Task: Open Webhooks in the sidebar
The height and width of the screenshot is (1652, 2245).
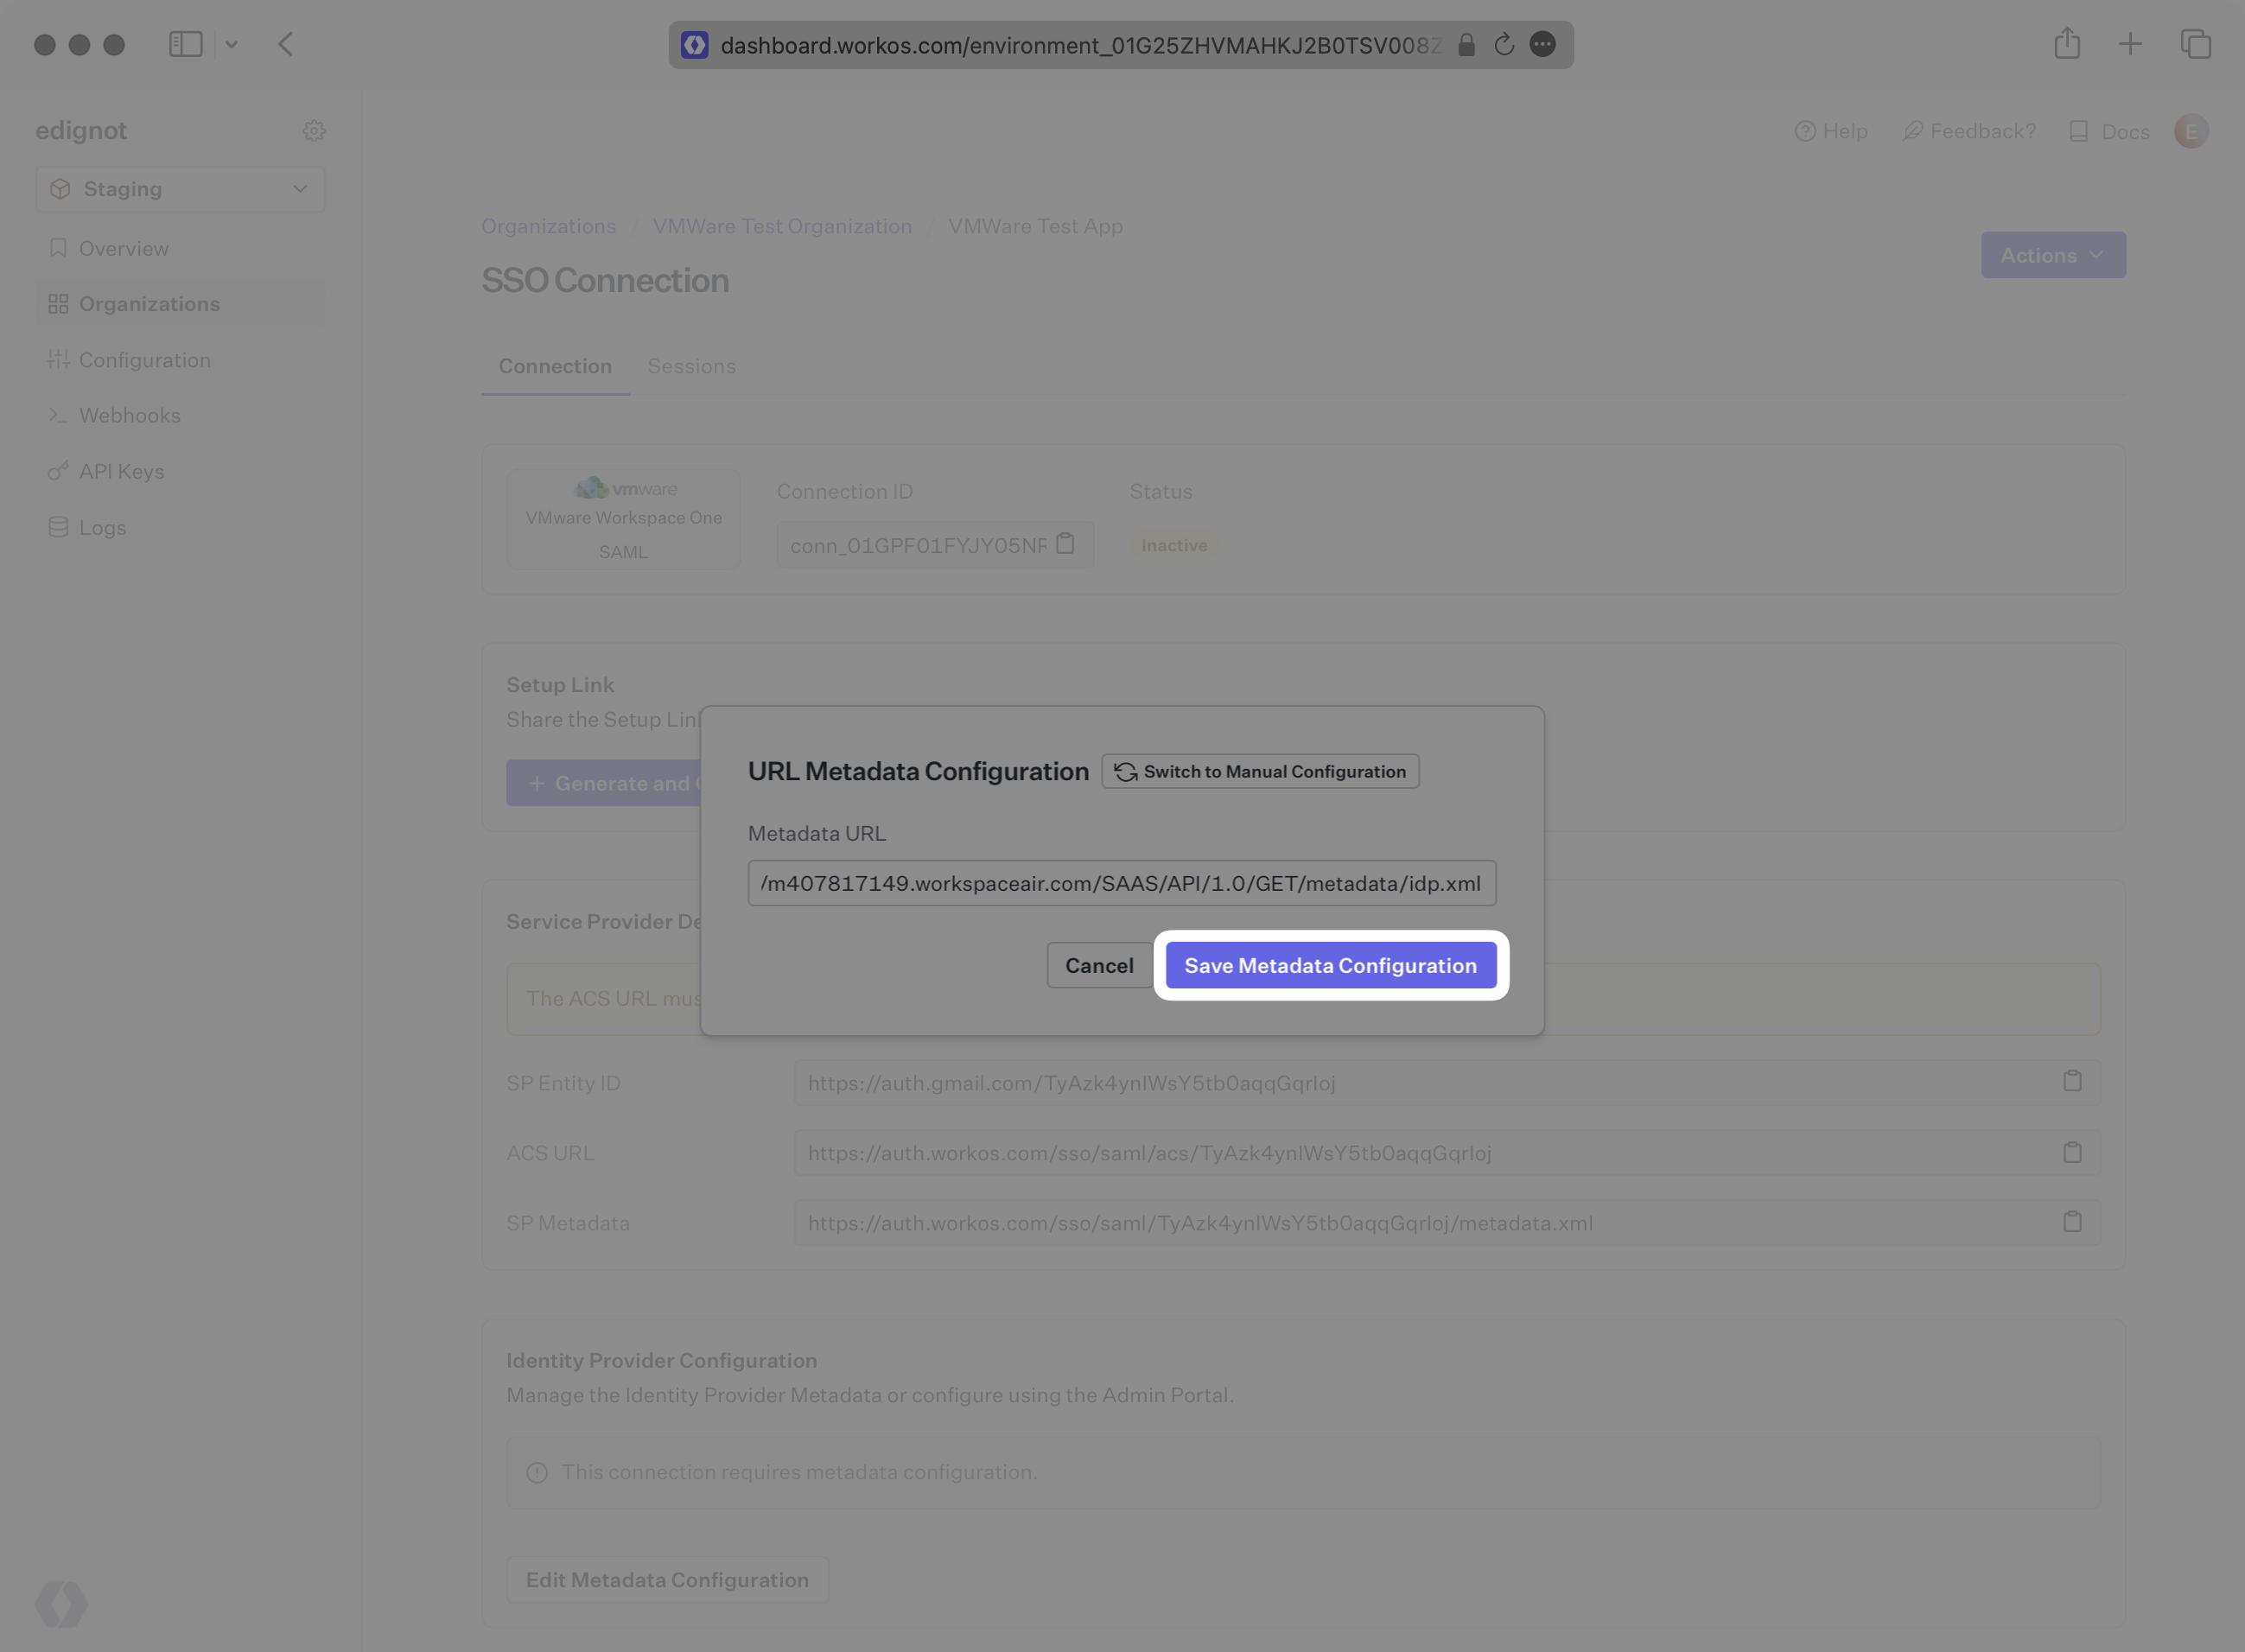Action: click(129, 415)
